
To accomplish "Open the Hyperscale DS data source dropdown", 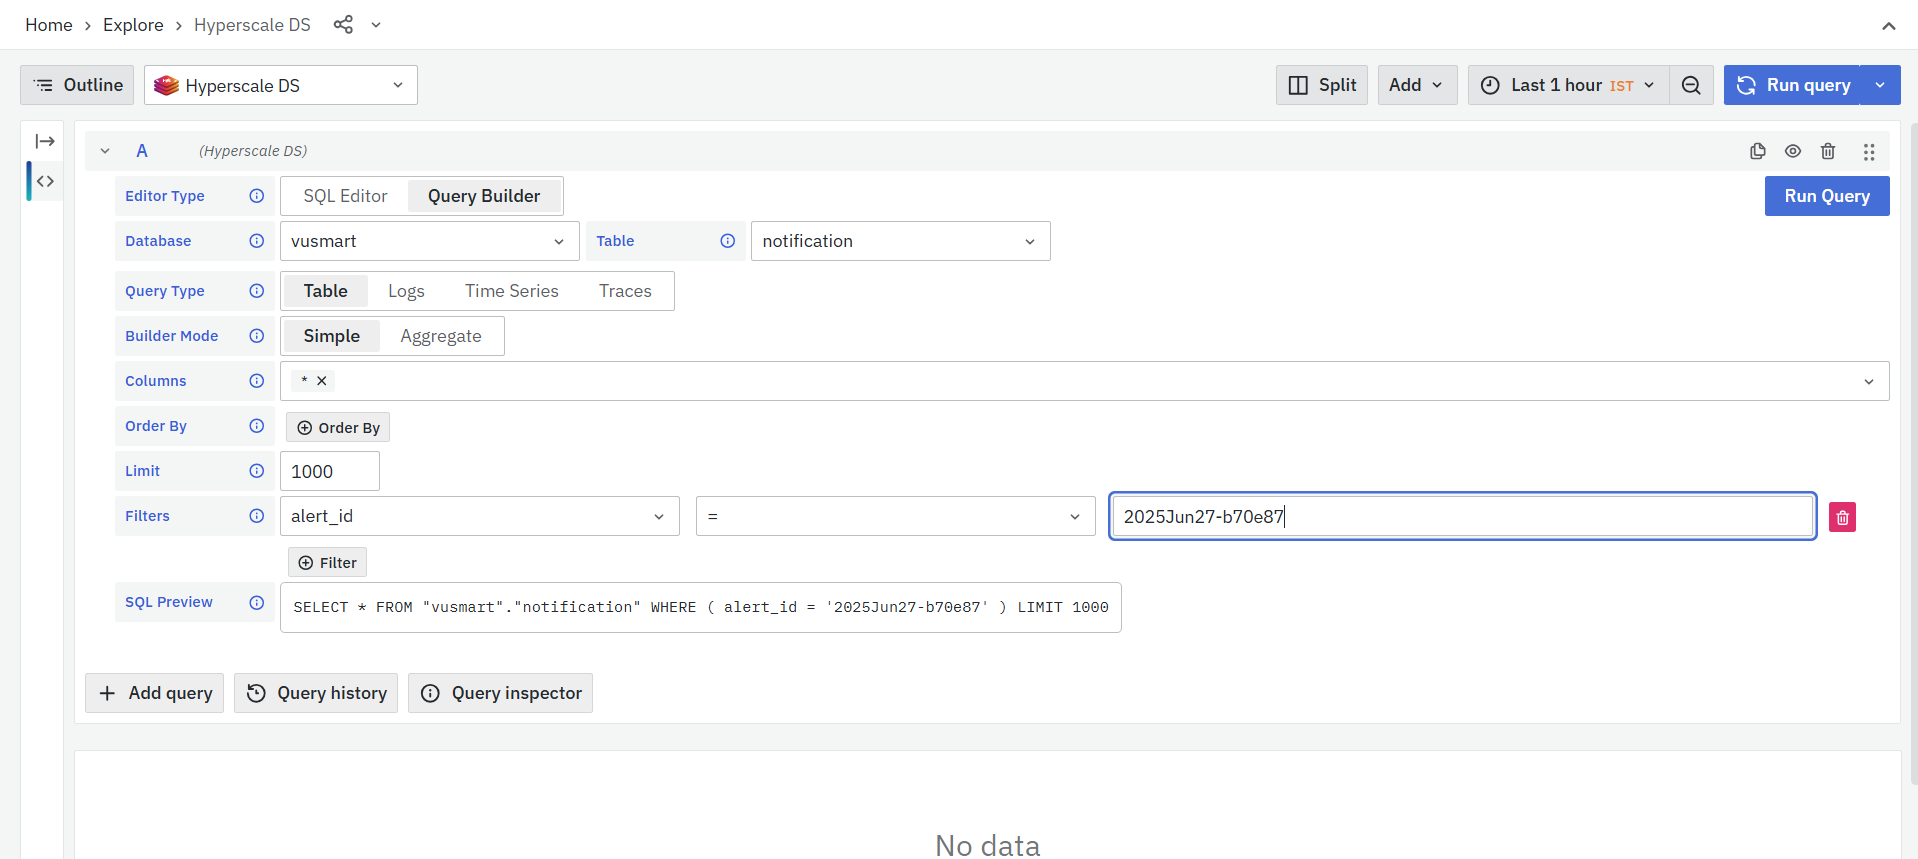I will tap(281, 86).
